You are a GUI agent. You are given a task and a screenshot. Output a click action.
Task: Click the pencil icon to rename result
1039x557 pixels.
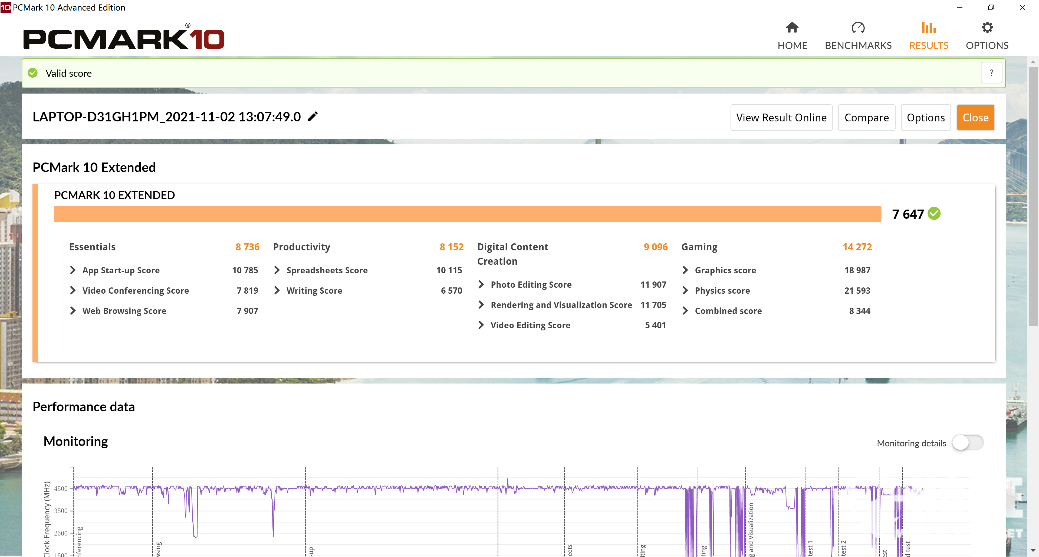pyautogui.click(x=313, y=117)
